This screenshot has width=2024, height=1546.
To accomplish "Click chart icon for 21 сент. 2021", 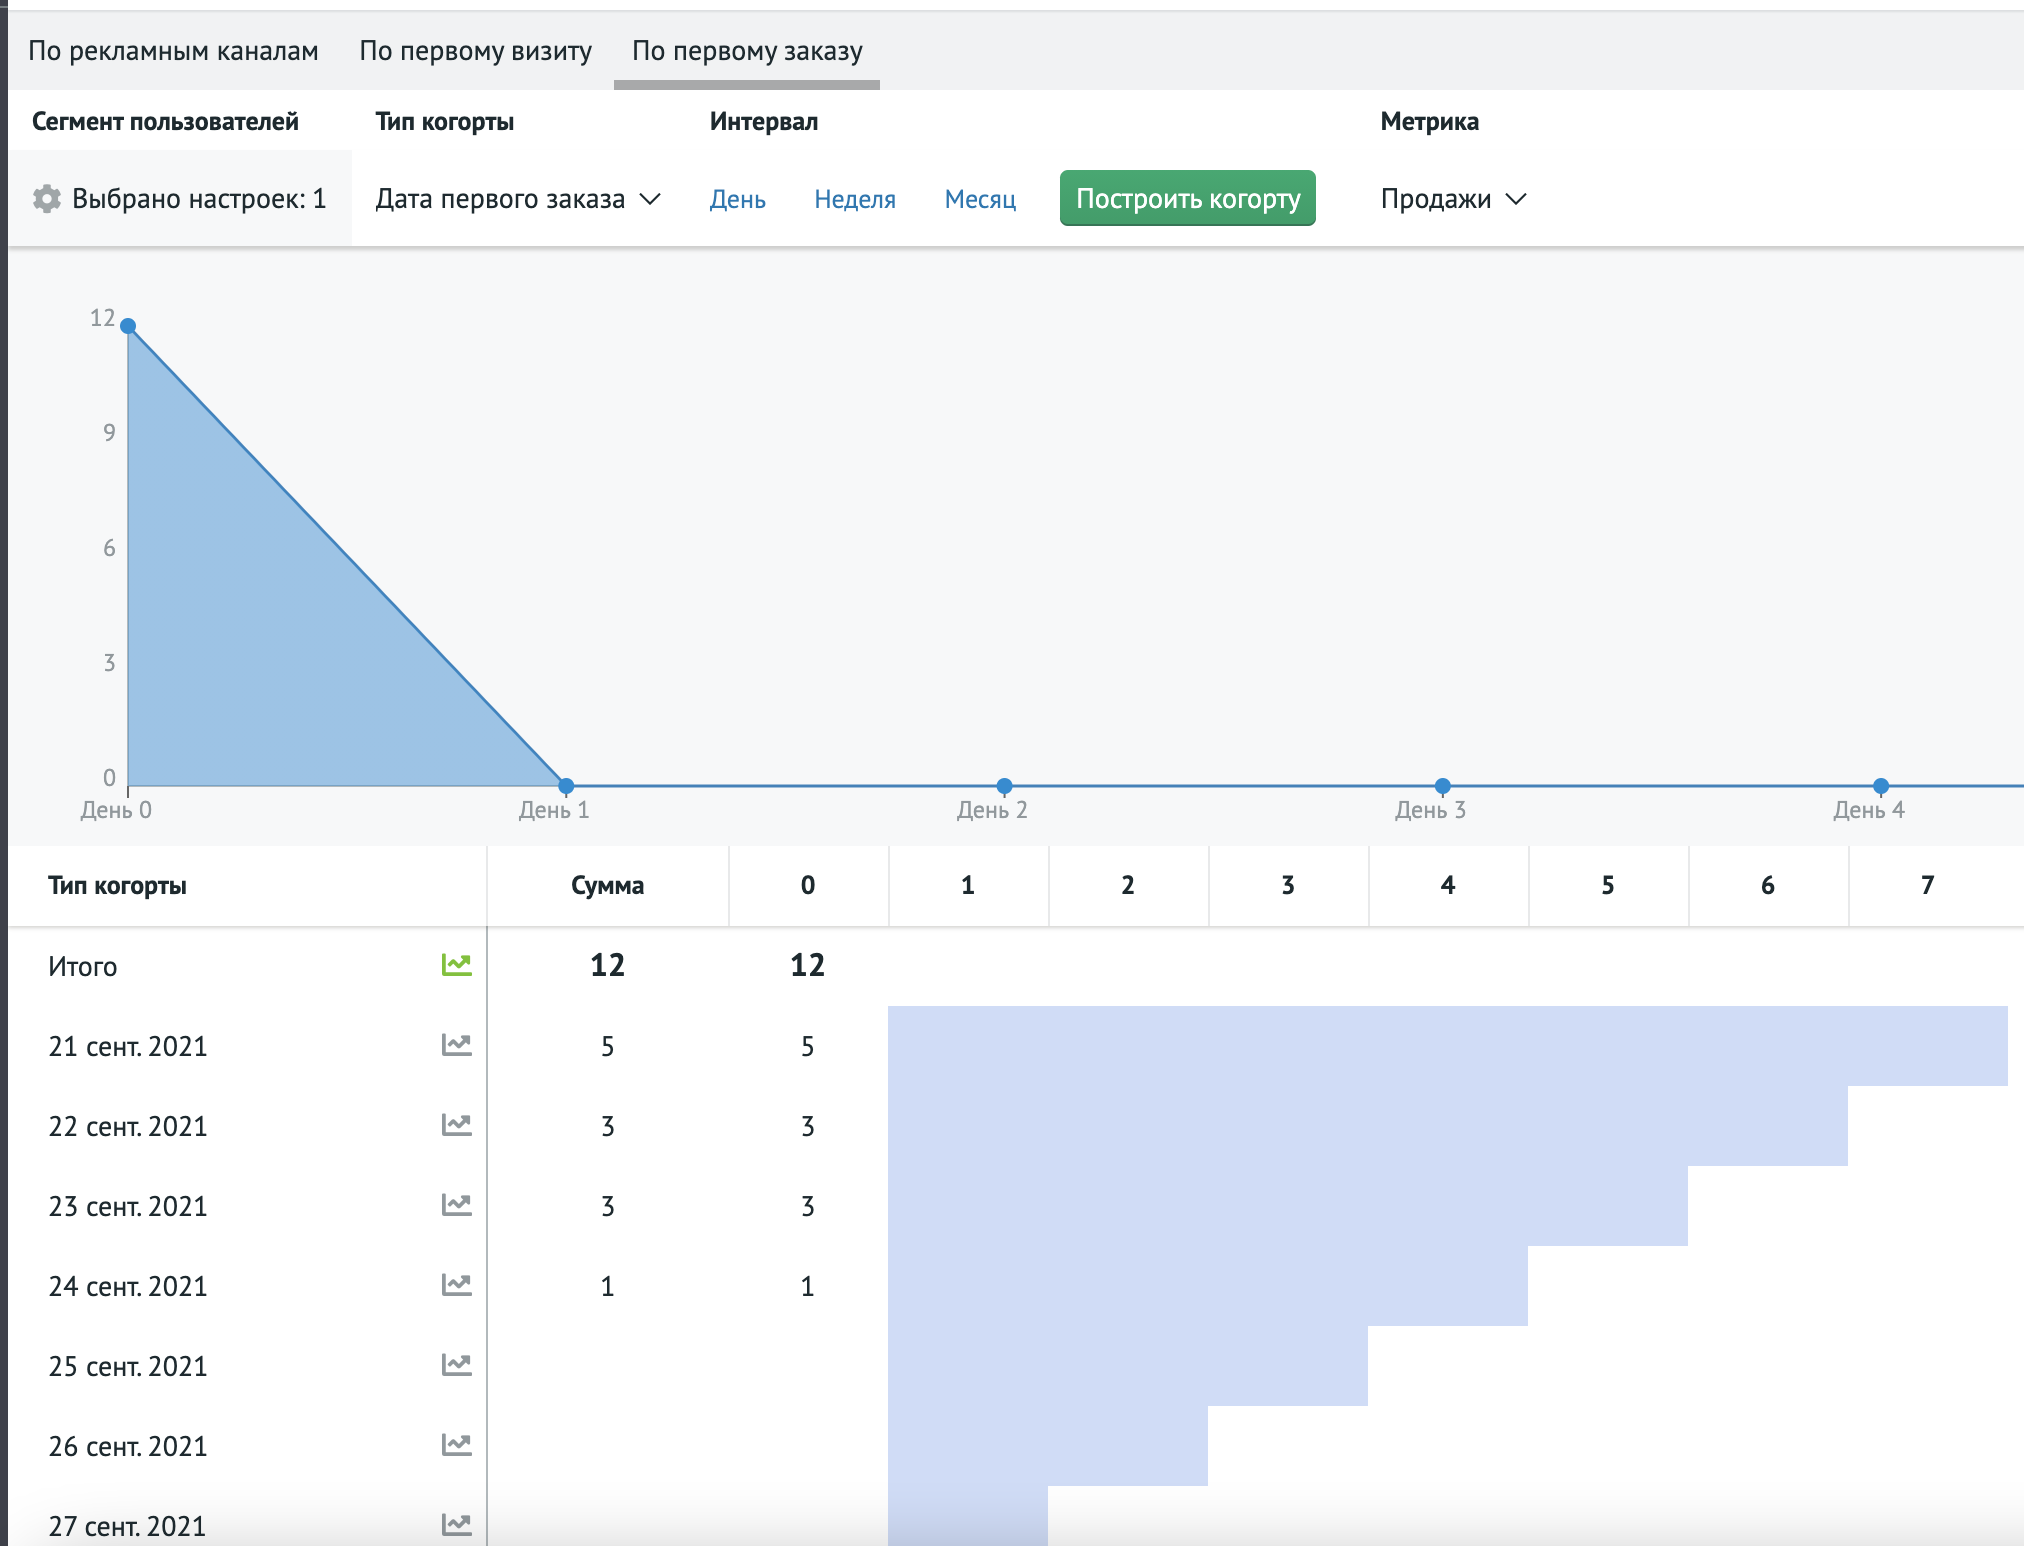I will click(x=457, y=1045).
